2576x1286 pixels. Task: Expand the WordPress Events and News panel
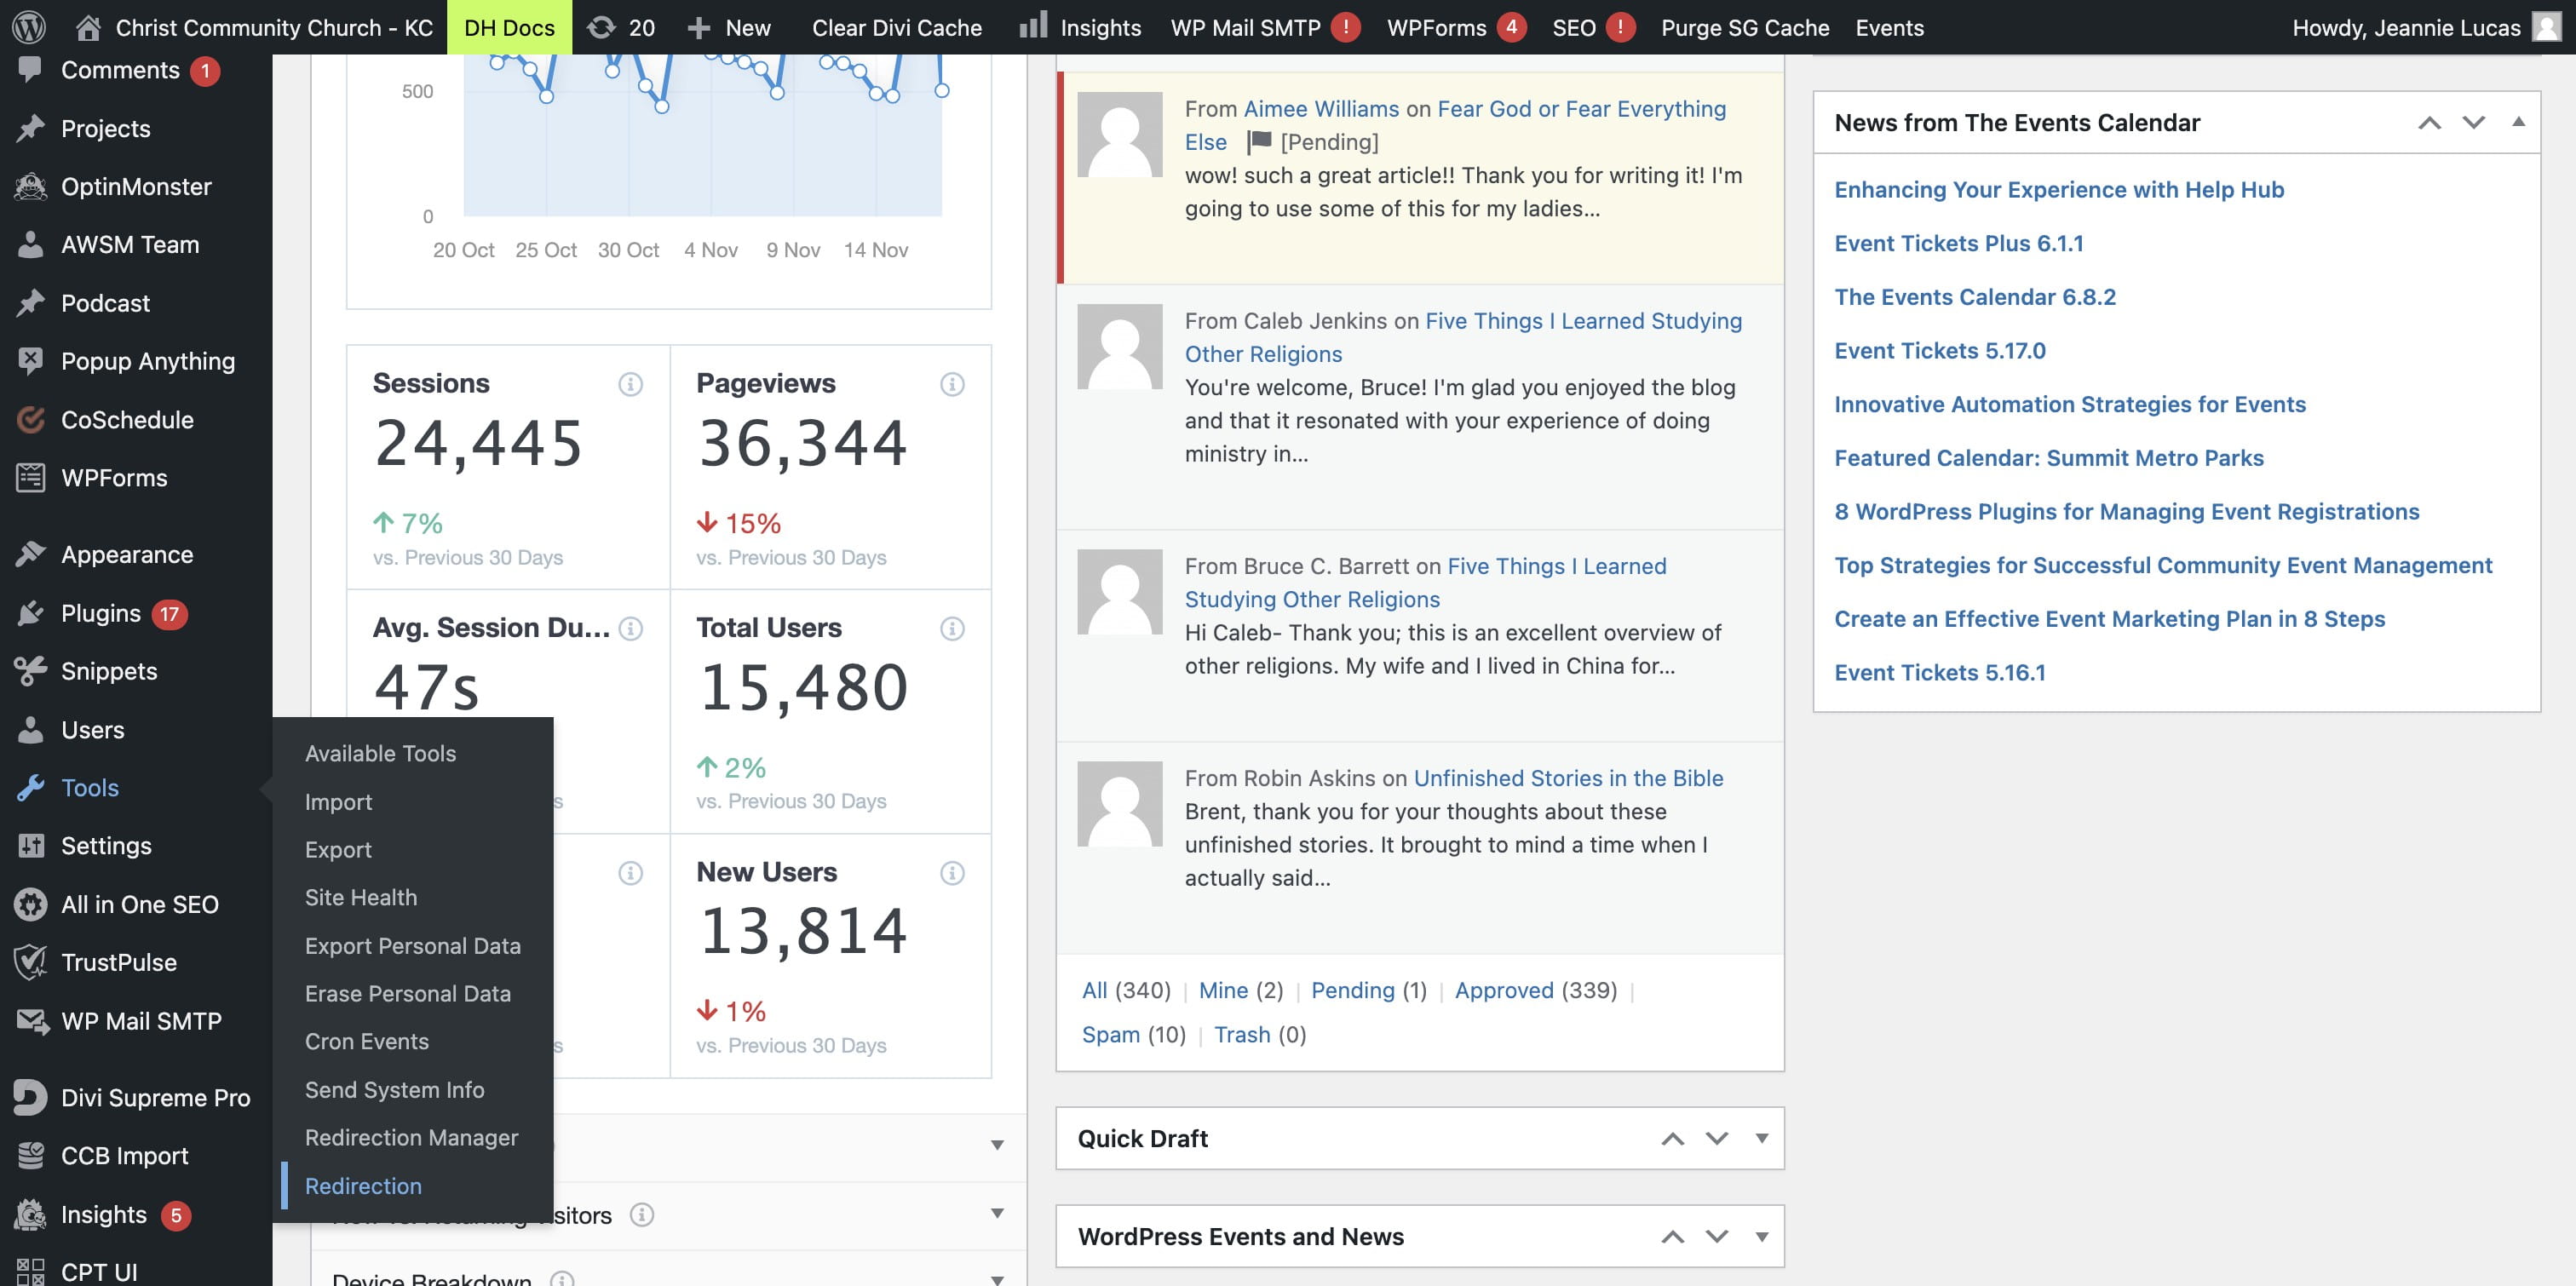1761,1236
